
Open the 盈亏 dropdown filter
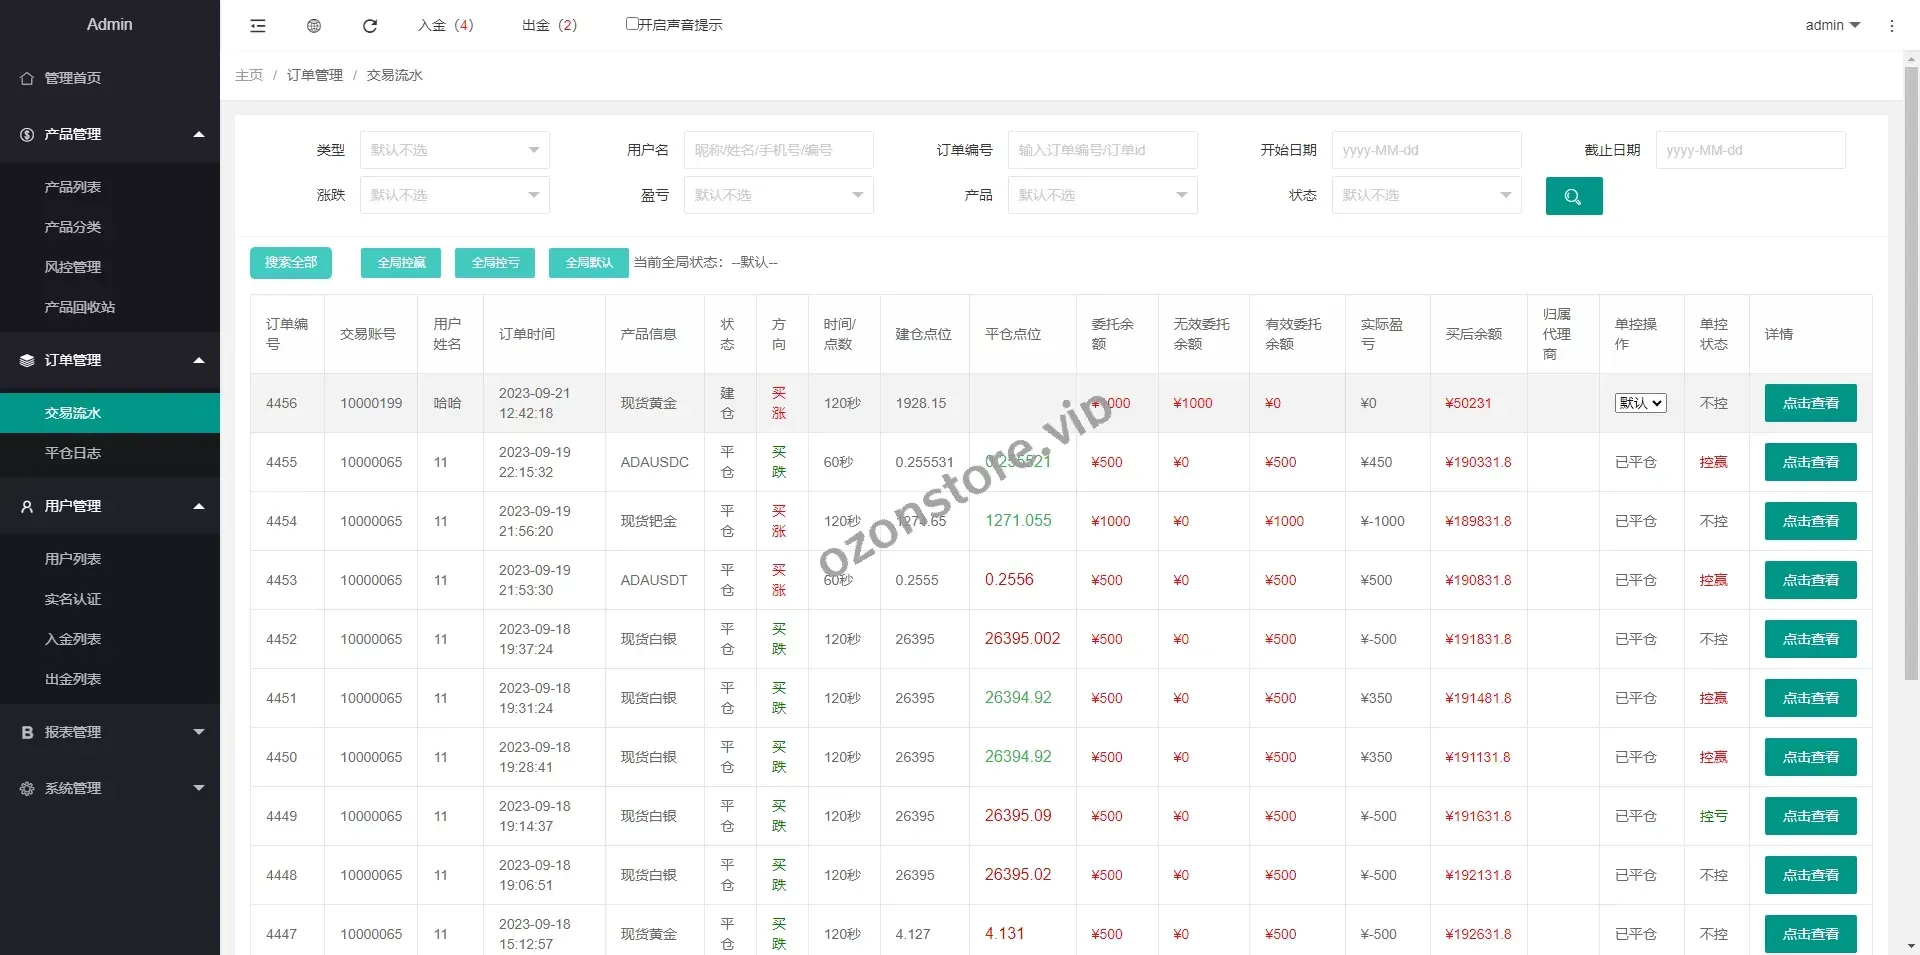click(x=778, y=195)
